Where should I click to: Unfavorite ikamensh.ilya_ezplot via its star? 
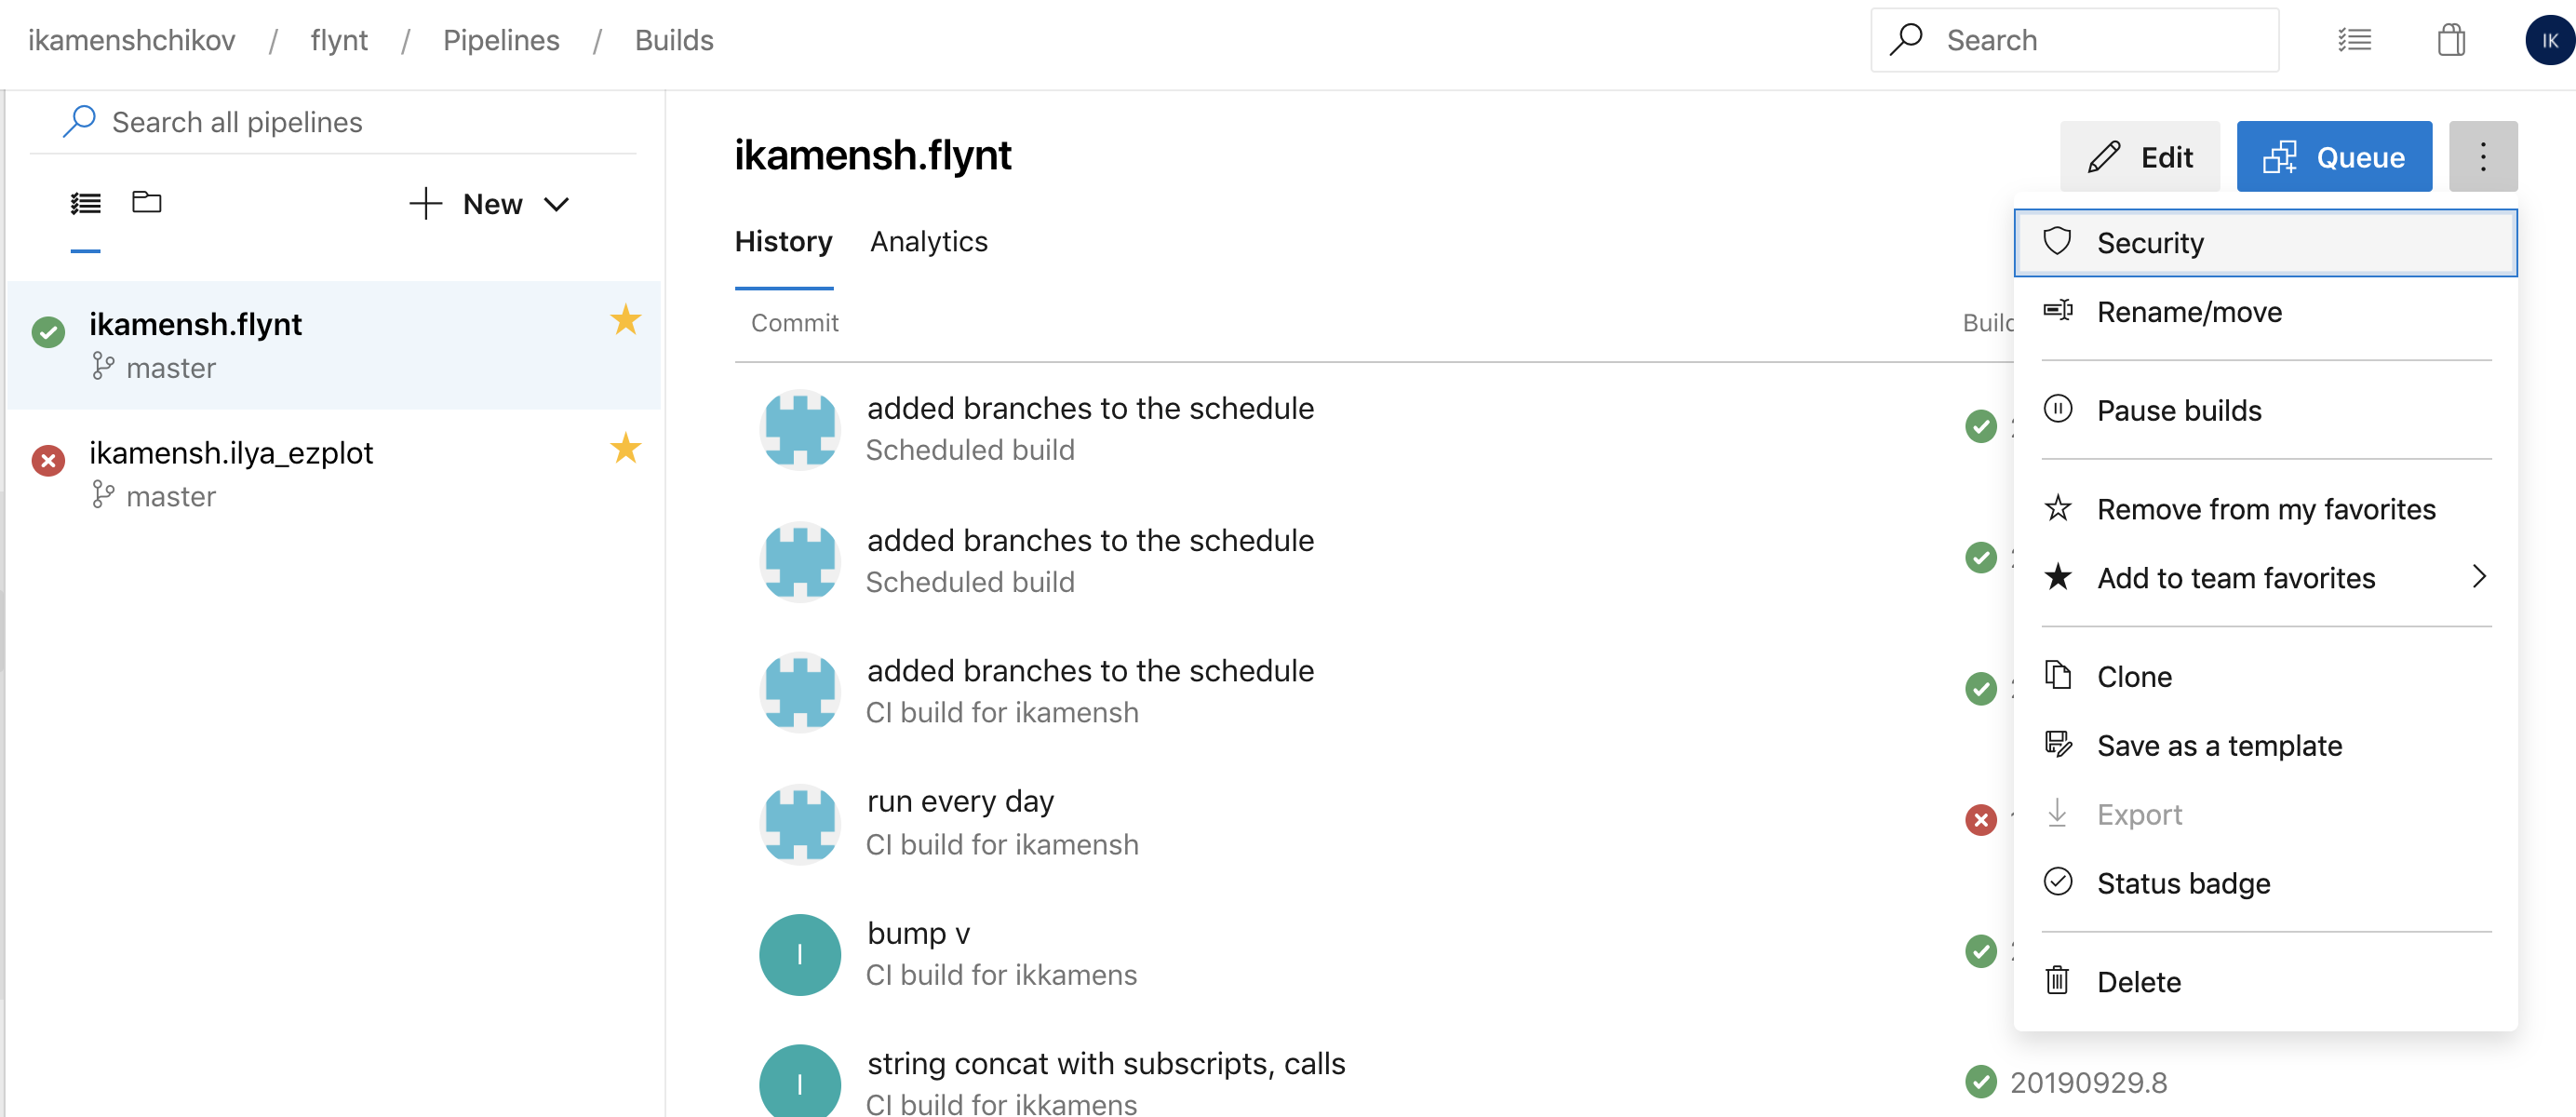625,449
